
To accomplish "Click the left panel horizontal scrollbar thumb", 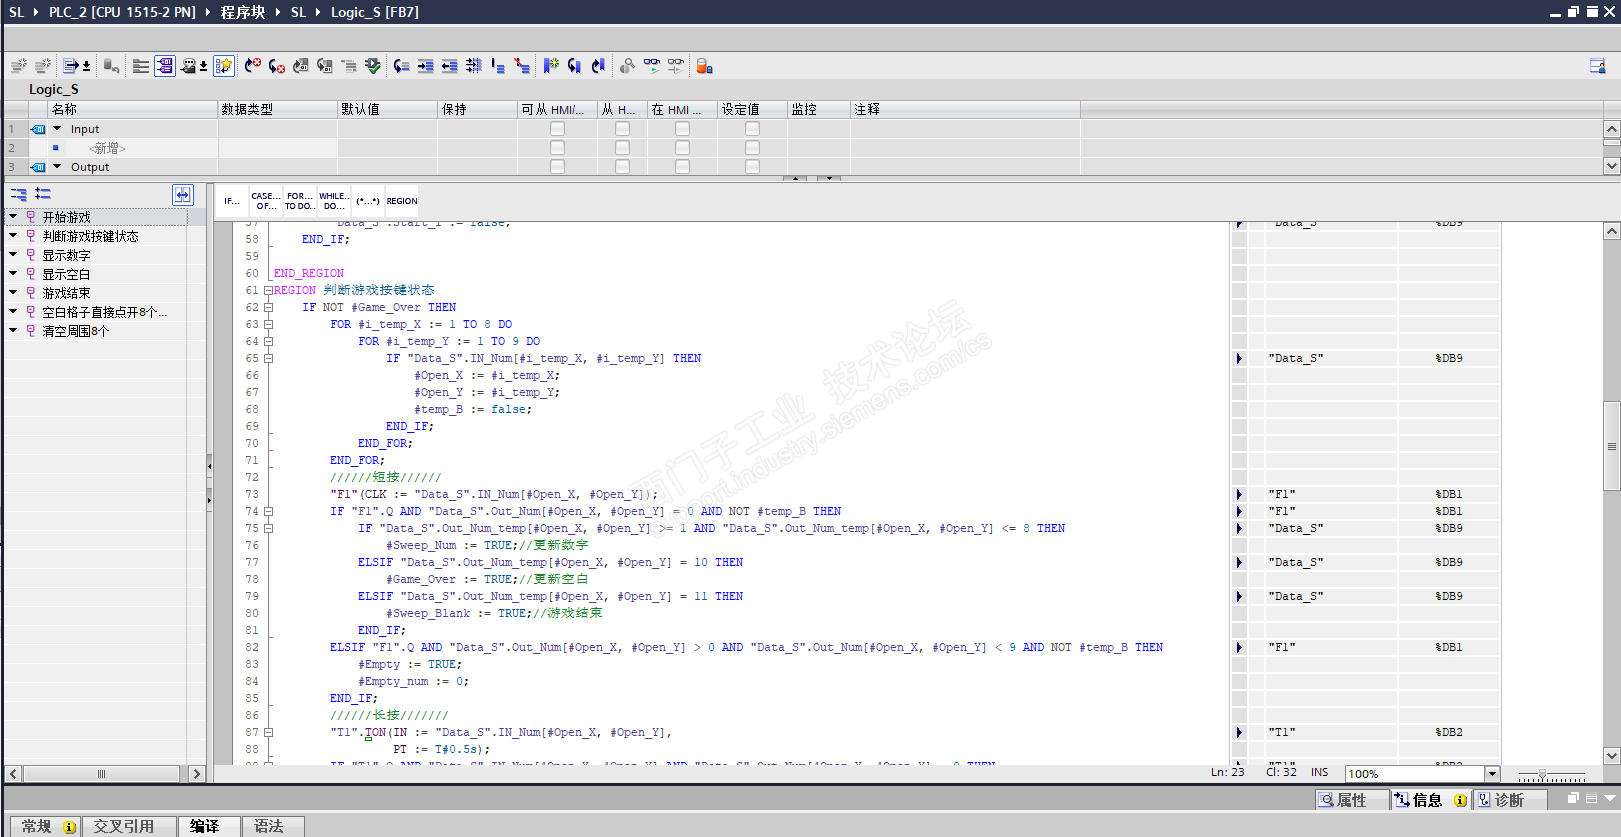I will pyautogui.click(x=101, y=774).
